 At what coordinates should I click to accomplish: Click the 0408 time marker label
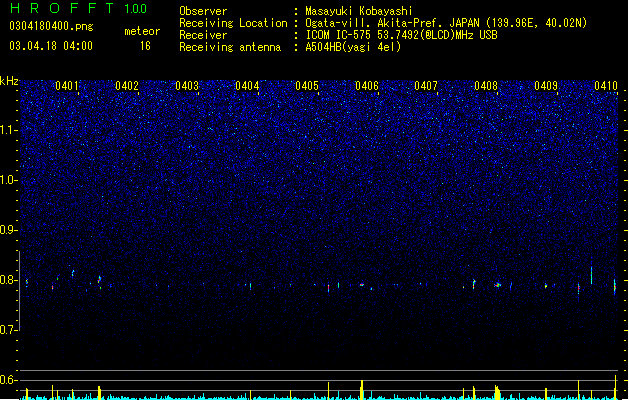pos(486,86)
